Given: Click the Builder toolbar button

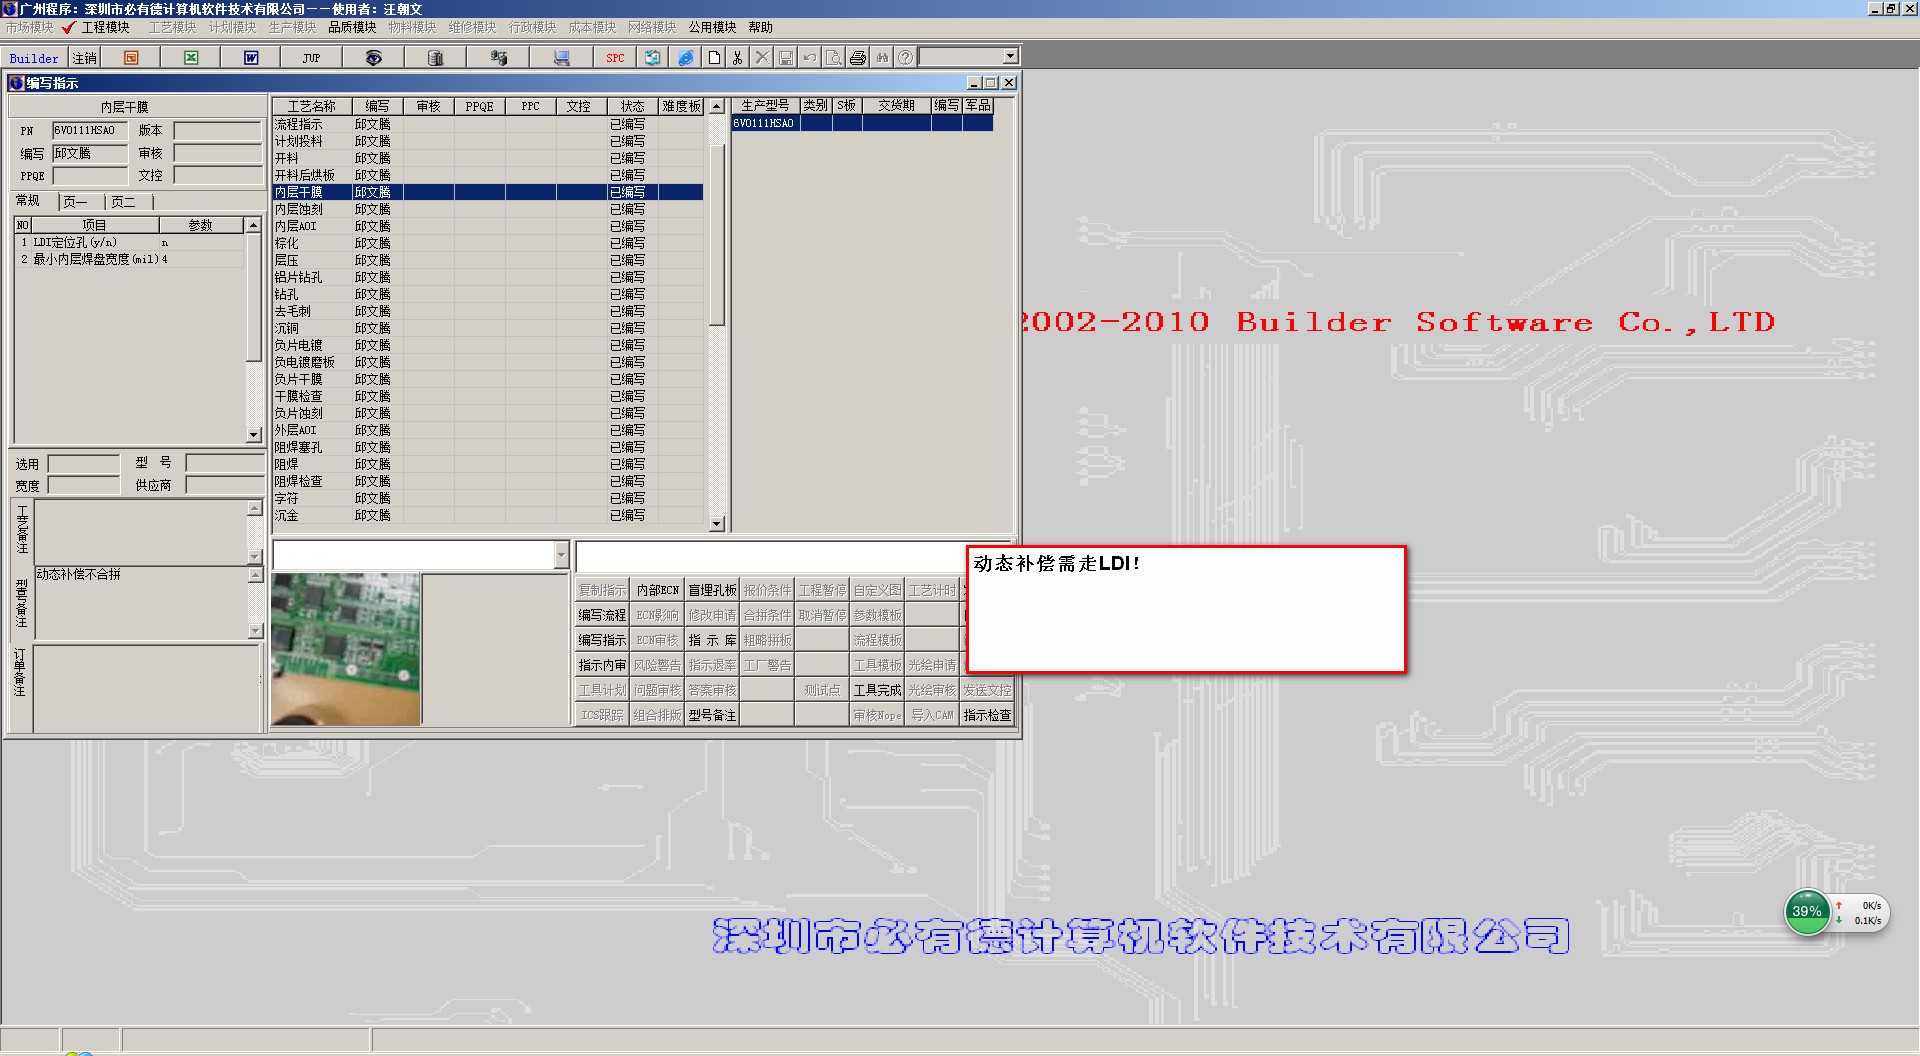Looking at the screenshot, I should (34, 58).
